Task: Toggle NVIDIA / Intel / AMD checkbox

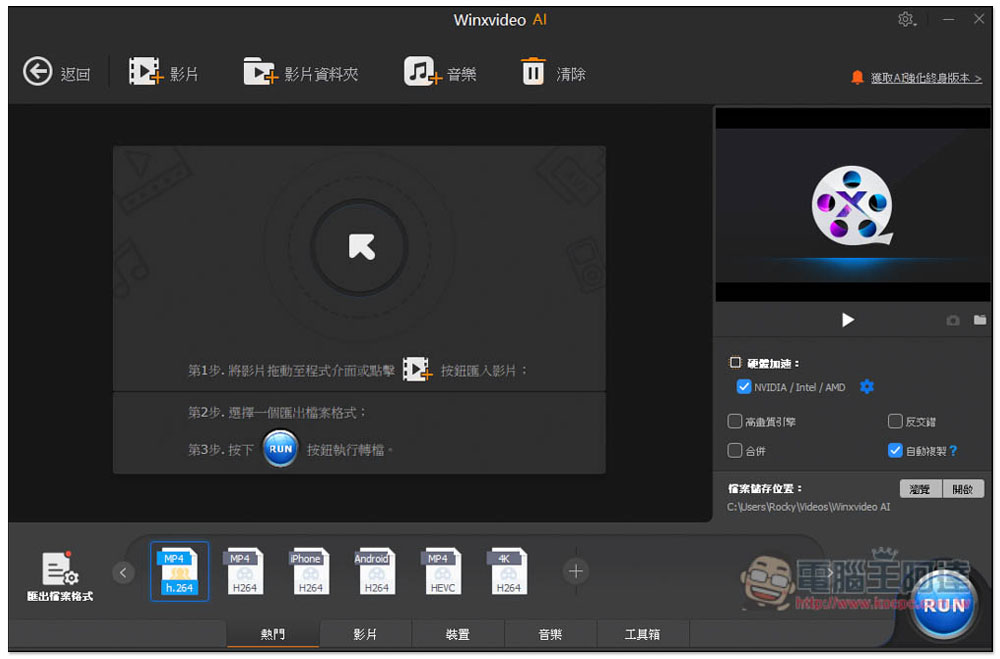Action: 744,387
